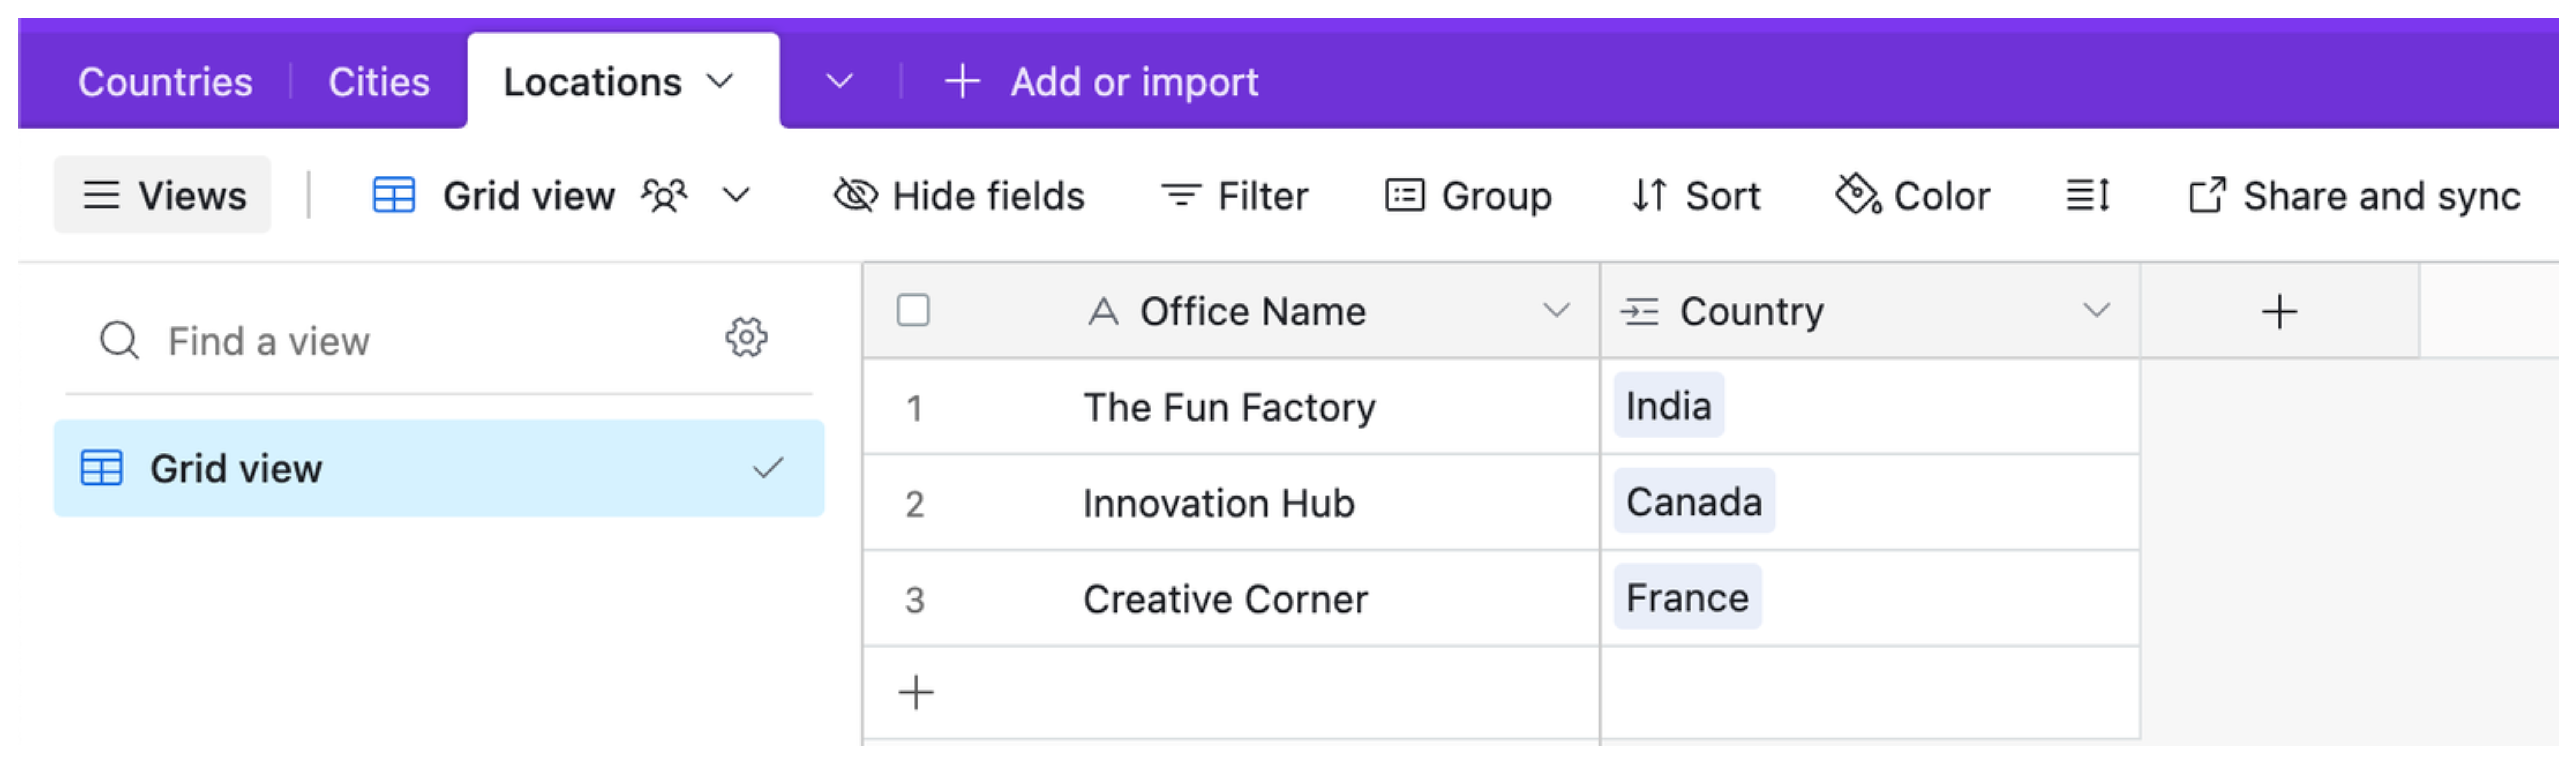Open the linked India record chip
Image resolution: width=2576 pixels, height=764 pixels.
1668,405
